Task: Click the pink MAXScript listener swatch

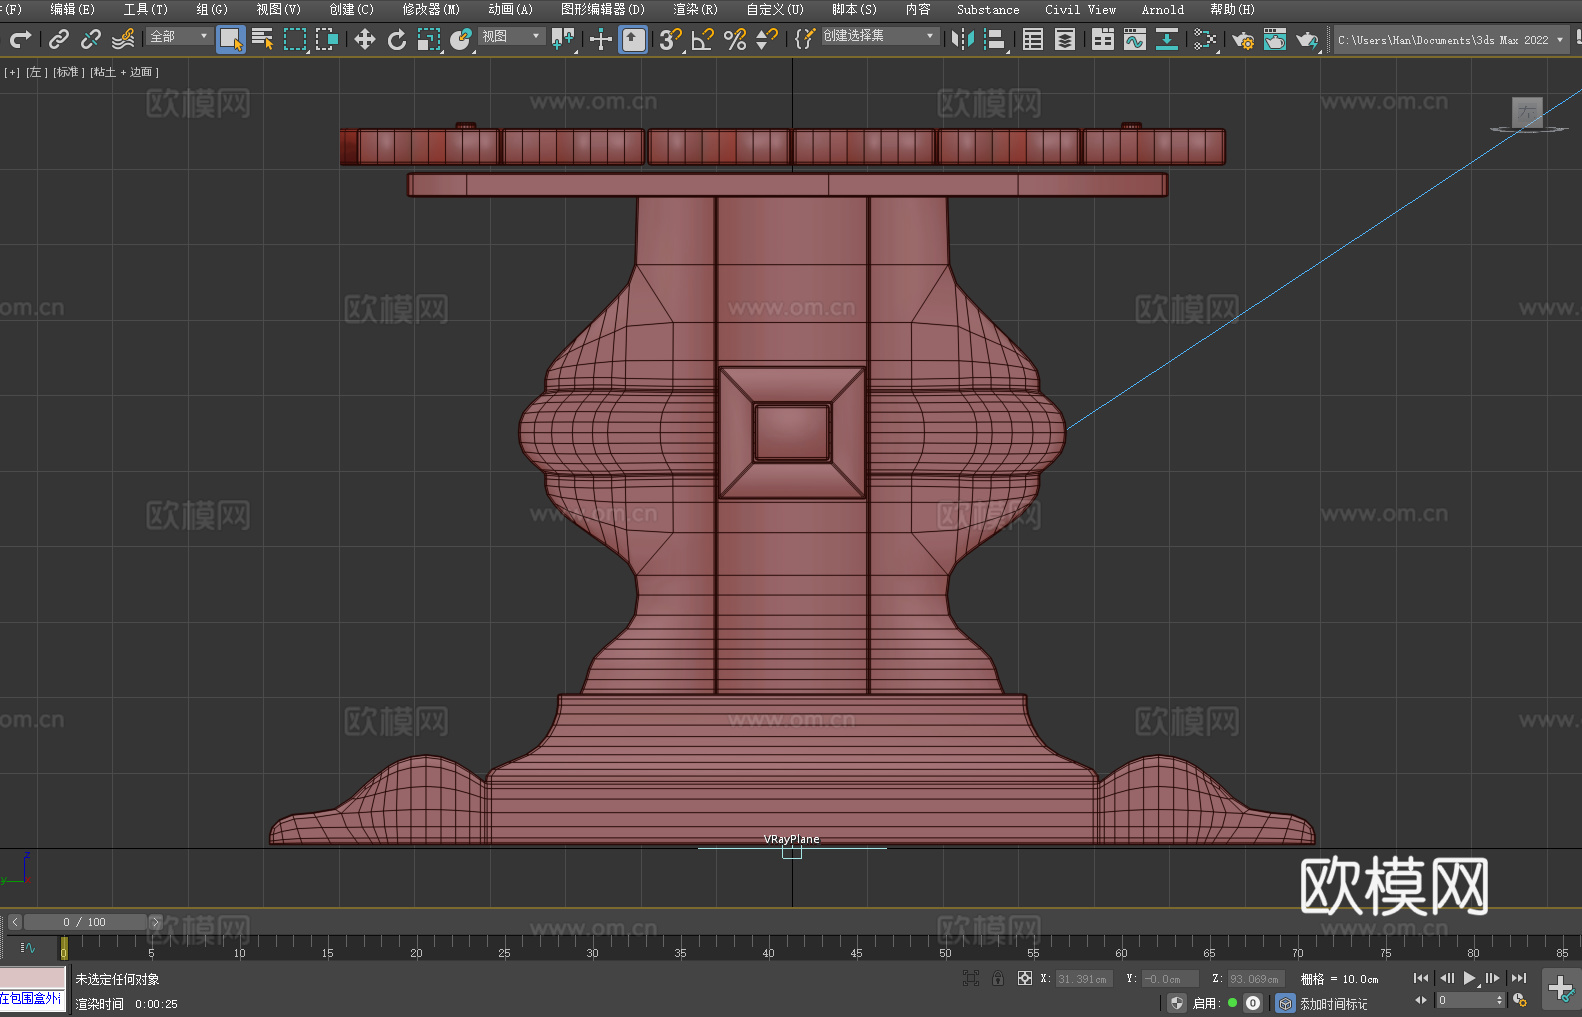Action: [x=33, y=978]
